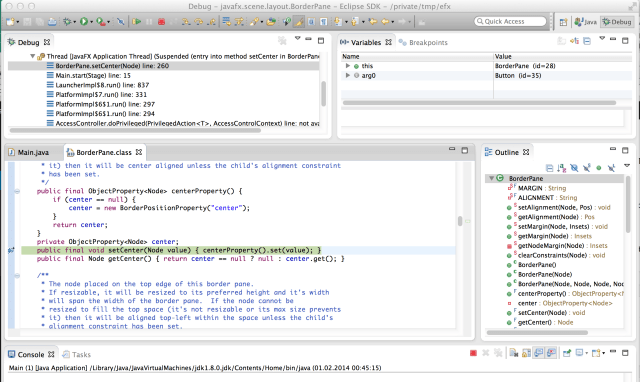Viewport: 640px width, 382px height.
Task: Toggle Skip All Breakpoints in toolbar
Action: tap(120, 22)
